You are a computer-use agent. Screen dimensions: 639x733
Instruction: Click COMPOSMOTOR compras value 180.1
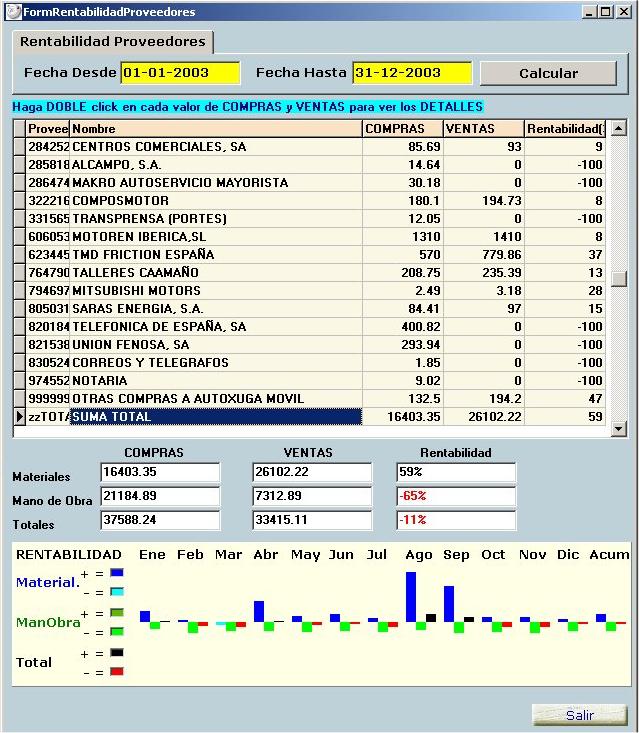(402, 201)
